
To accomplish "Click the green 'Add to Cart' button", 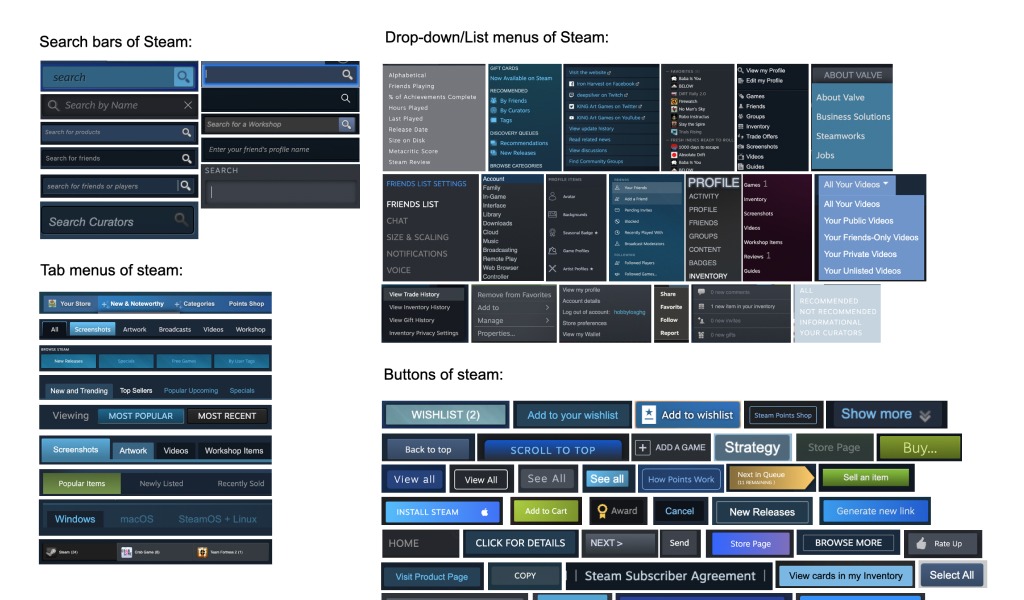I will coord(545,511).
